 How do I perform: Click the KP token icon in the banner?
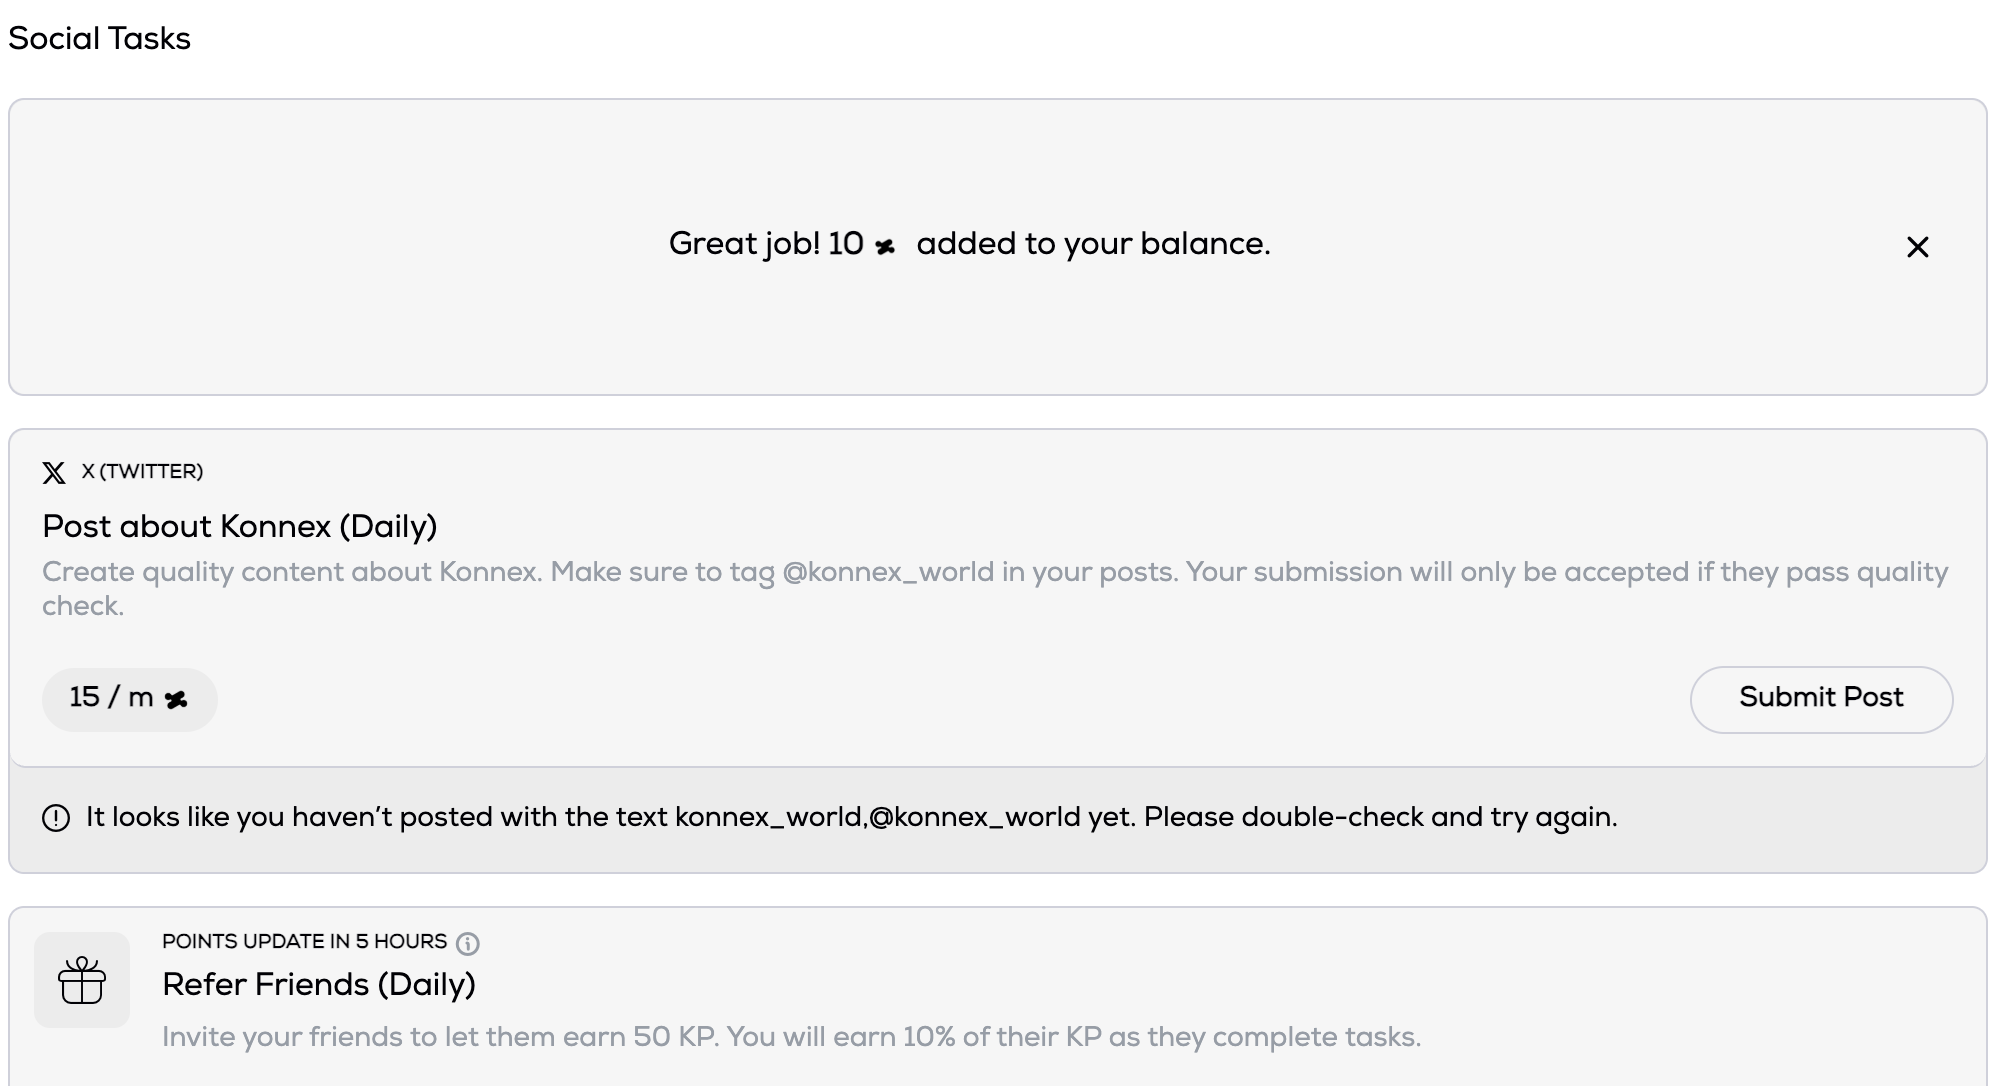[885, 246]
